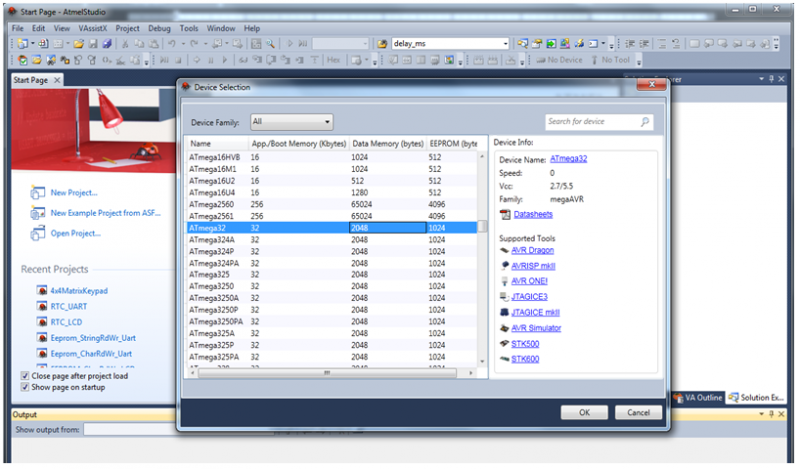The image size is (800, 469).
Task: Expand the Undo history dropdown arrow
Action: [x=183, y=44]
